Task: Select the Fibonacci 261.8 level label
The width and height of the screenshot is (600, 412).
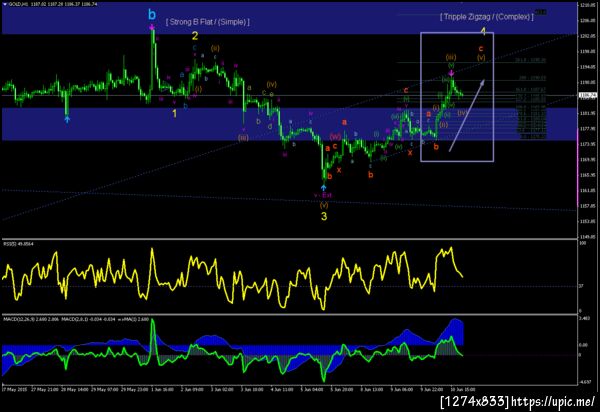Action: [530, 60]
